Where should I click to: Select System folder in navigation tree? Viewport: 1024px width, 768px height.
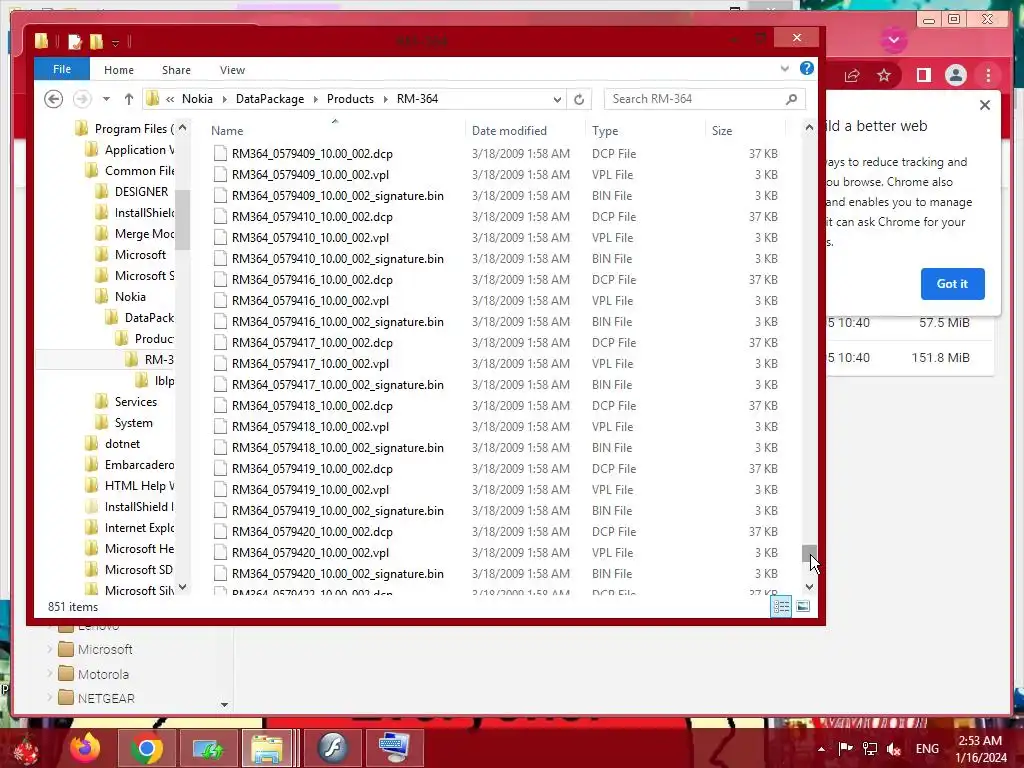(133, 423)
